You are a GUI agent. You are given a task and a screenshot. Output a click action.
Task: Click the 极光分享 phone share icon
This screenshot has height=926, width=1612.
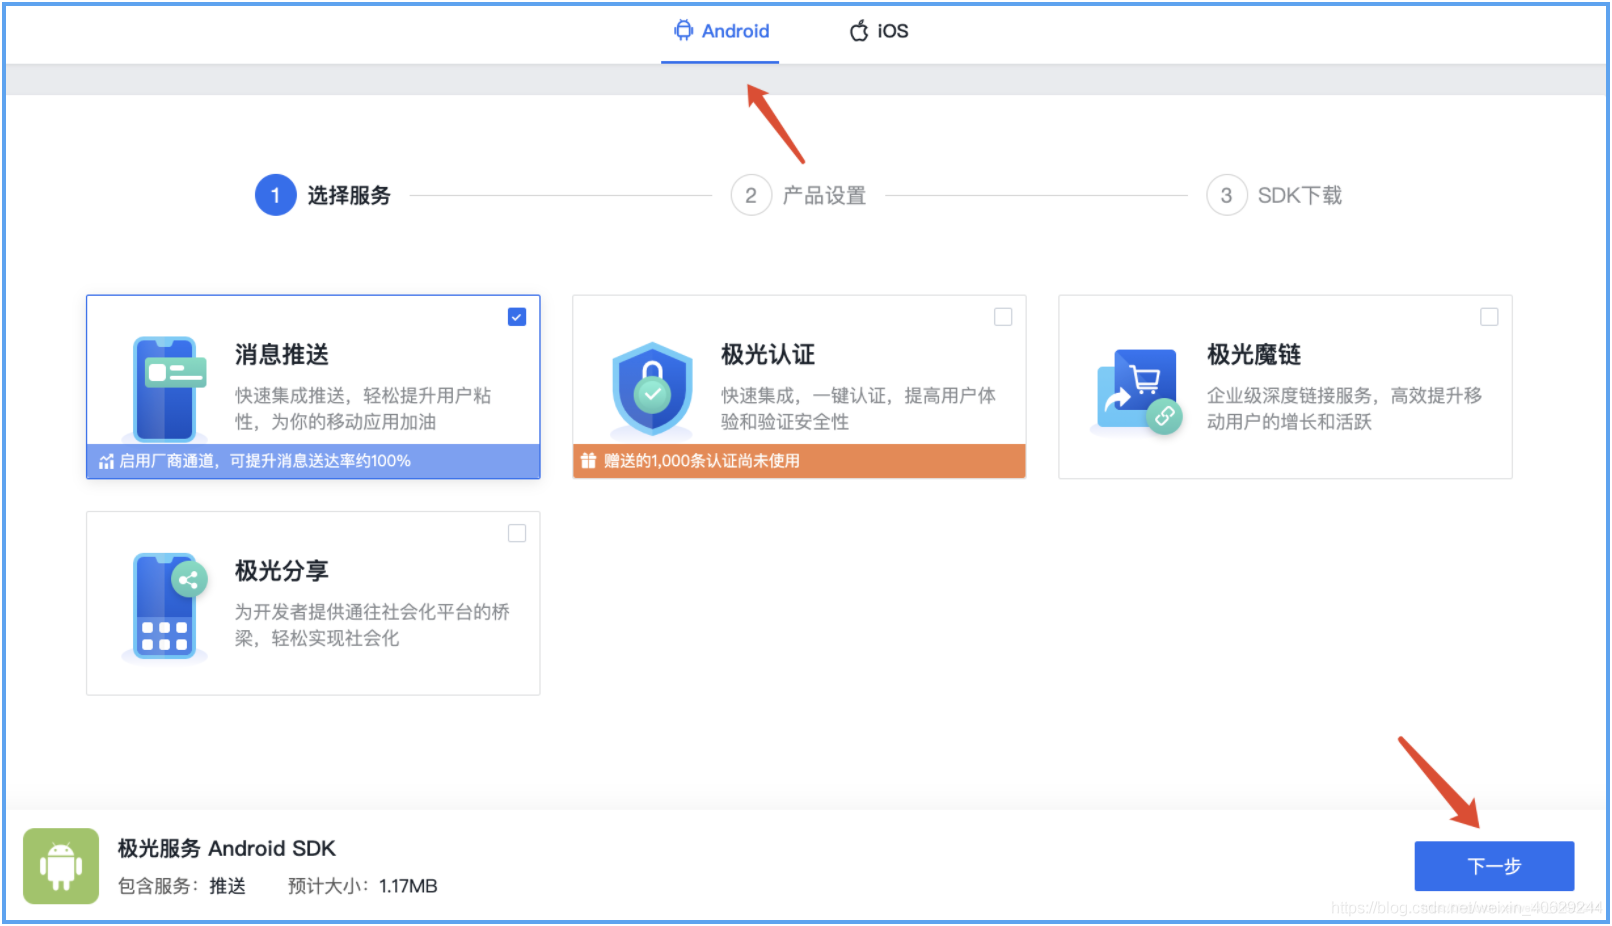[165, 607]
